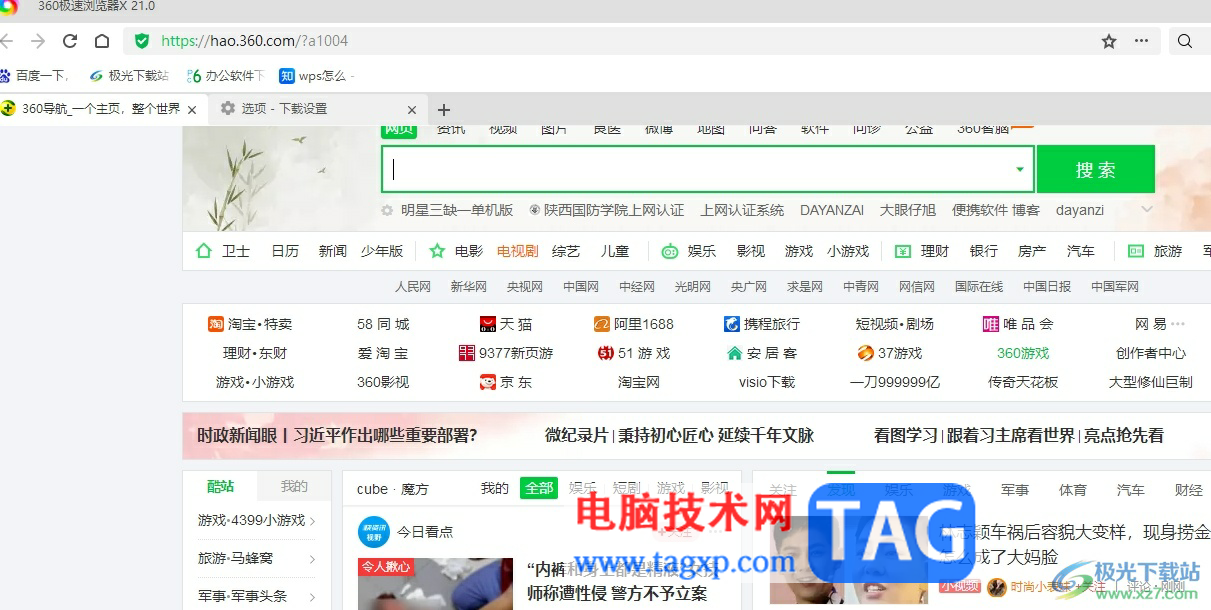Read headline 时政新闻眼丨习近平作出哪些重要部署

click(337, 435)
